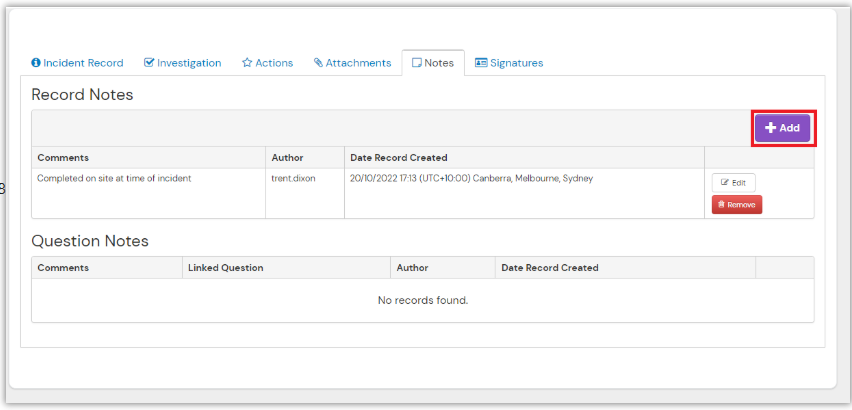This screenshot has height=410, width=852.
Task: Click the Linked Question column header
Action: pyautogui.click(x=225, y=268)
